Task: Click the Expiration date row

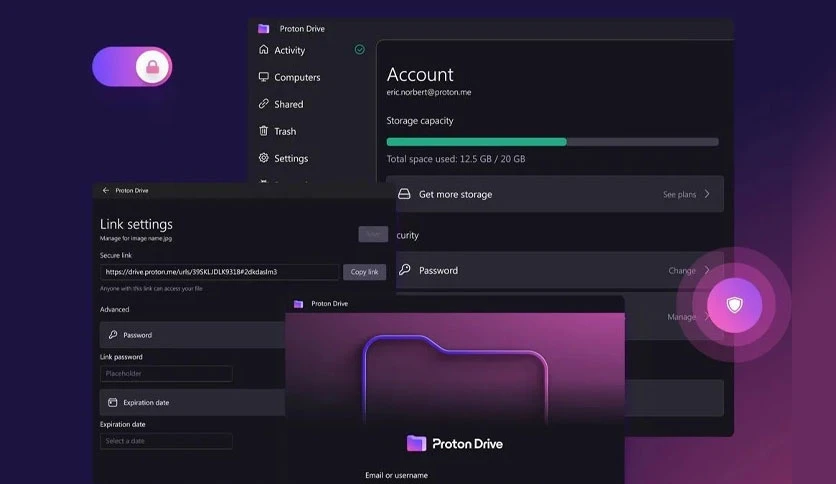Action: click(192, 402)
